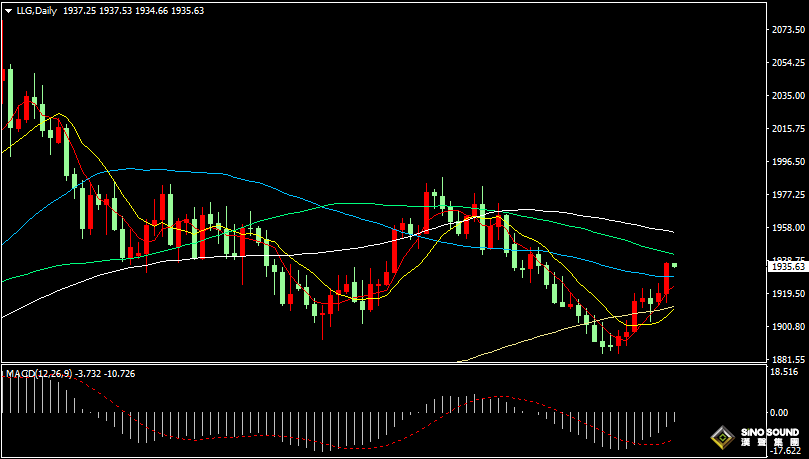Click the divider between price chart and MACD

coord(380,364)
